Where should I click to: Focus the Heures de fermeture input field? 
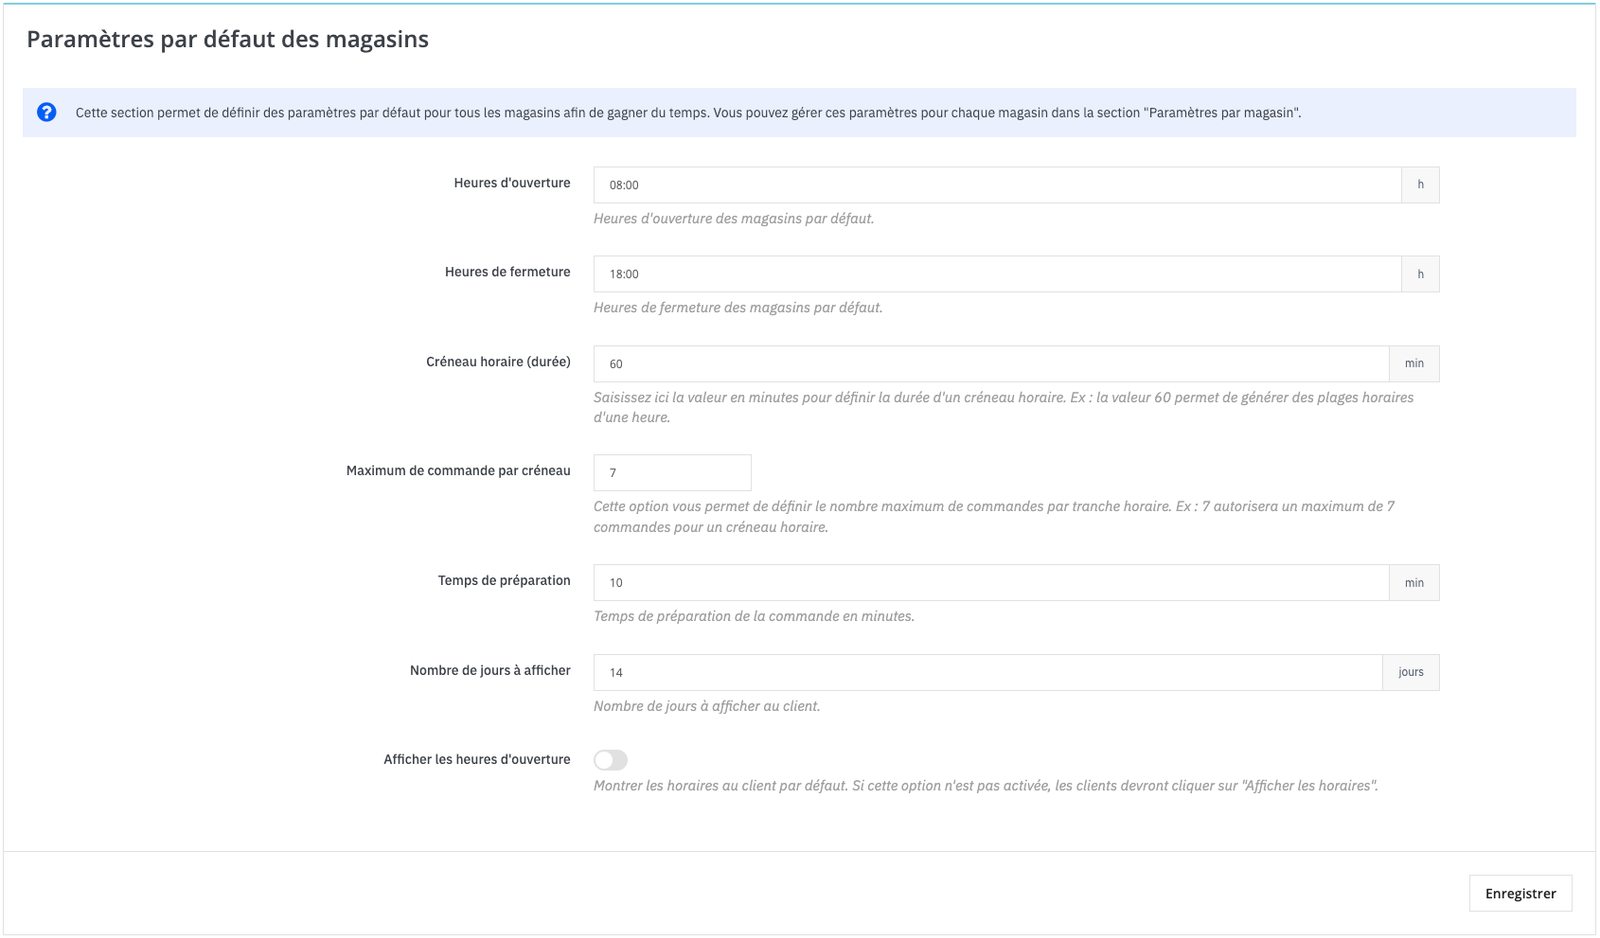tap(997, 274)
